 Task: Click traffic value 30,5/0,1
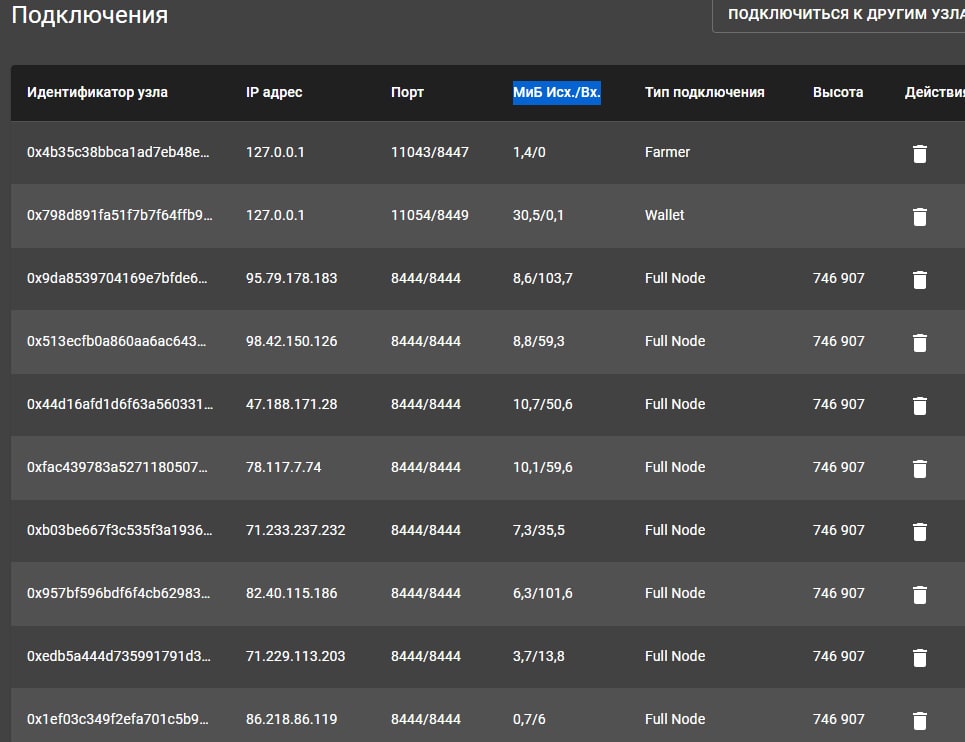tap(539, 215)
